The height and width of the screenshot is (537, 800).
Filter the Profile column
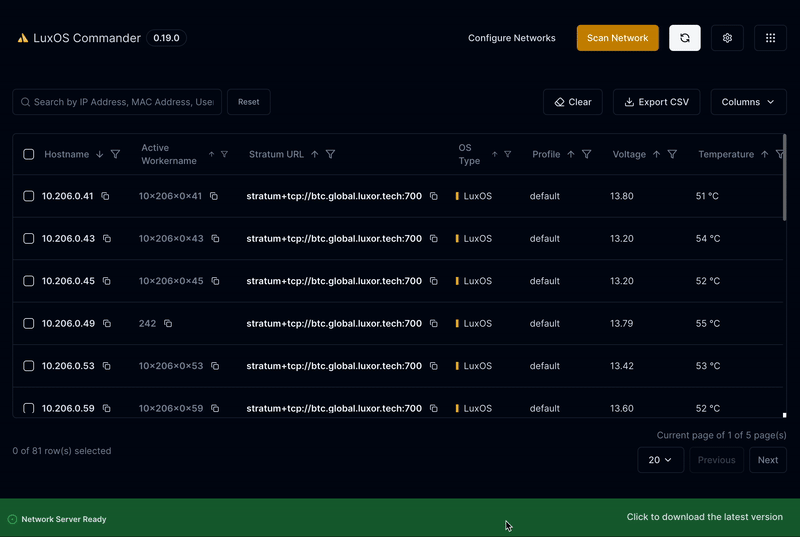pos(587,154)
